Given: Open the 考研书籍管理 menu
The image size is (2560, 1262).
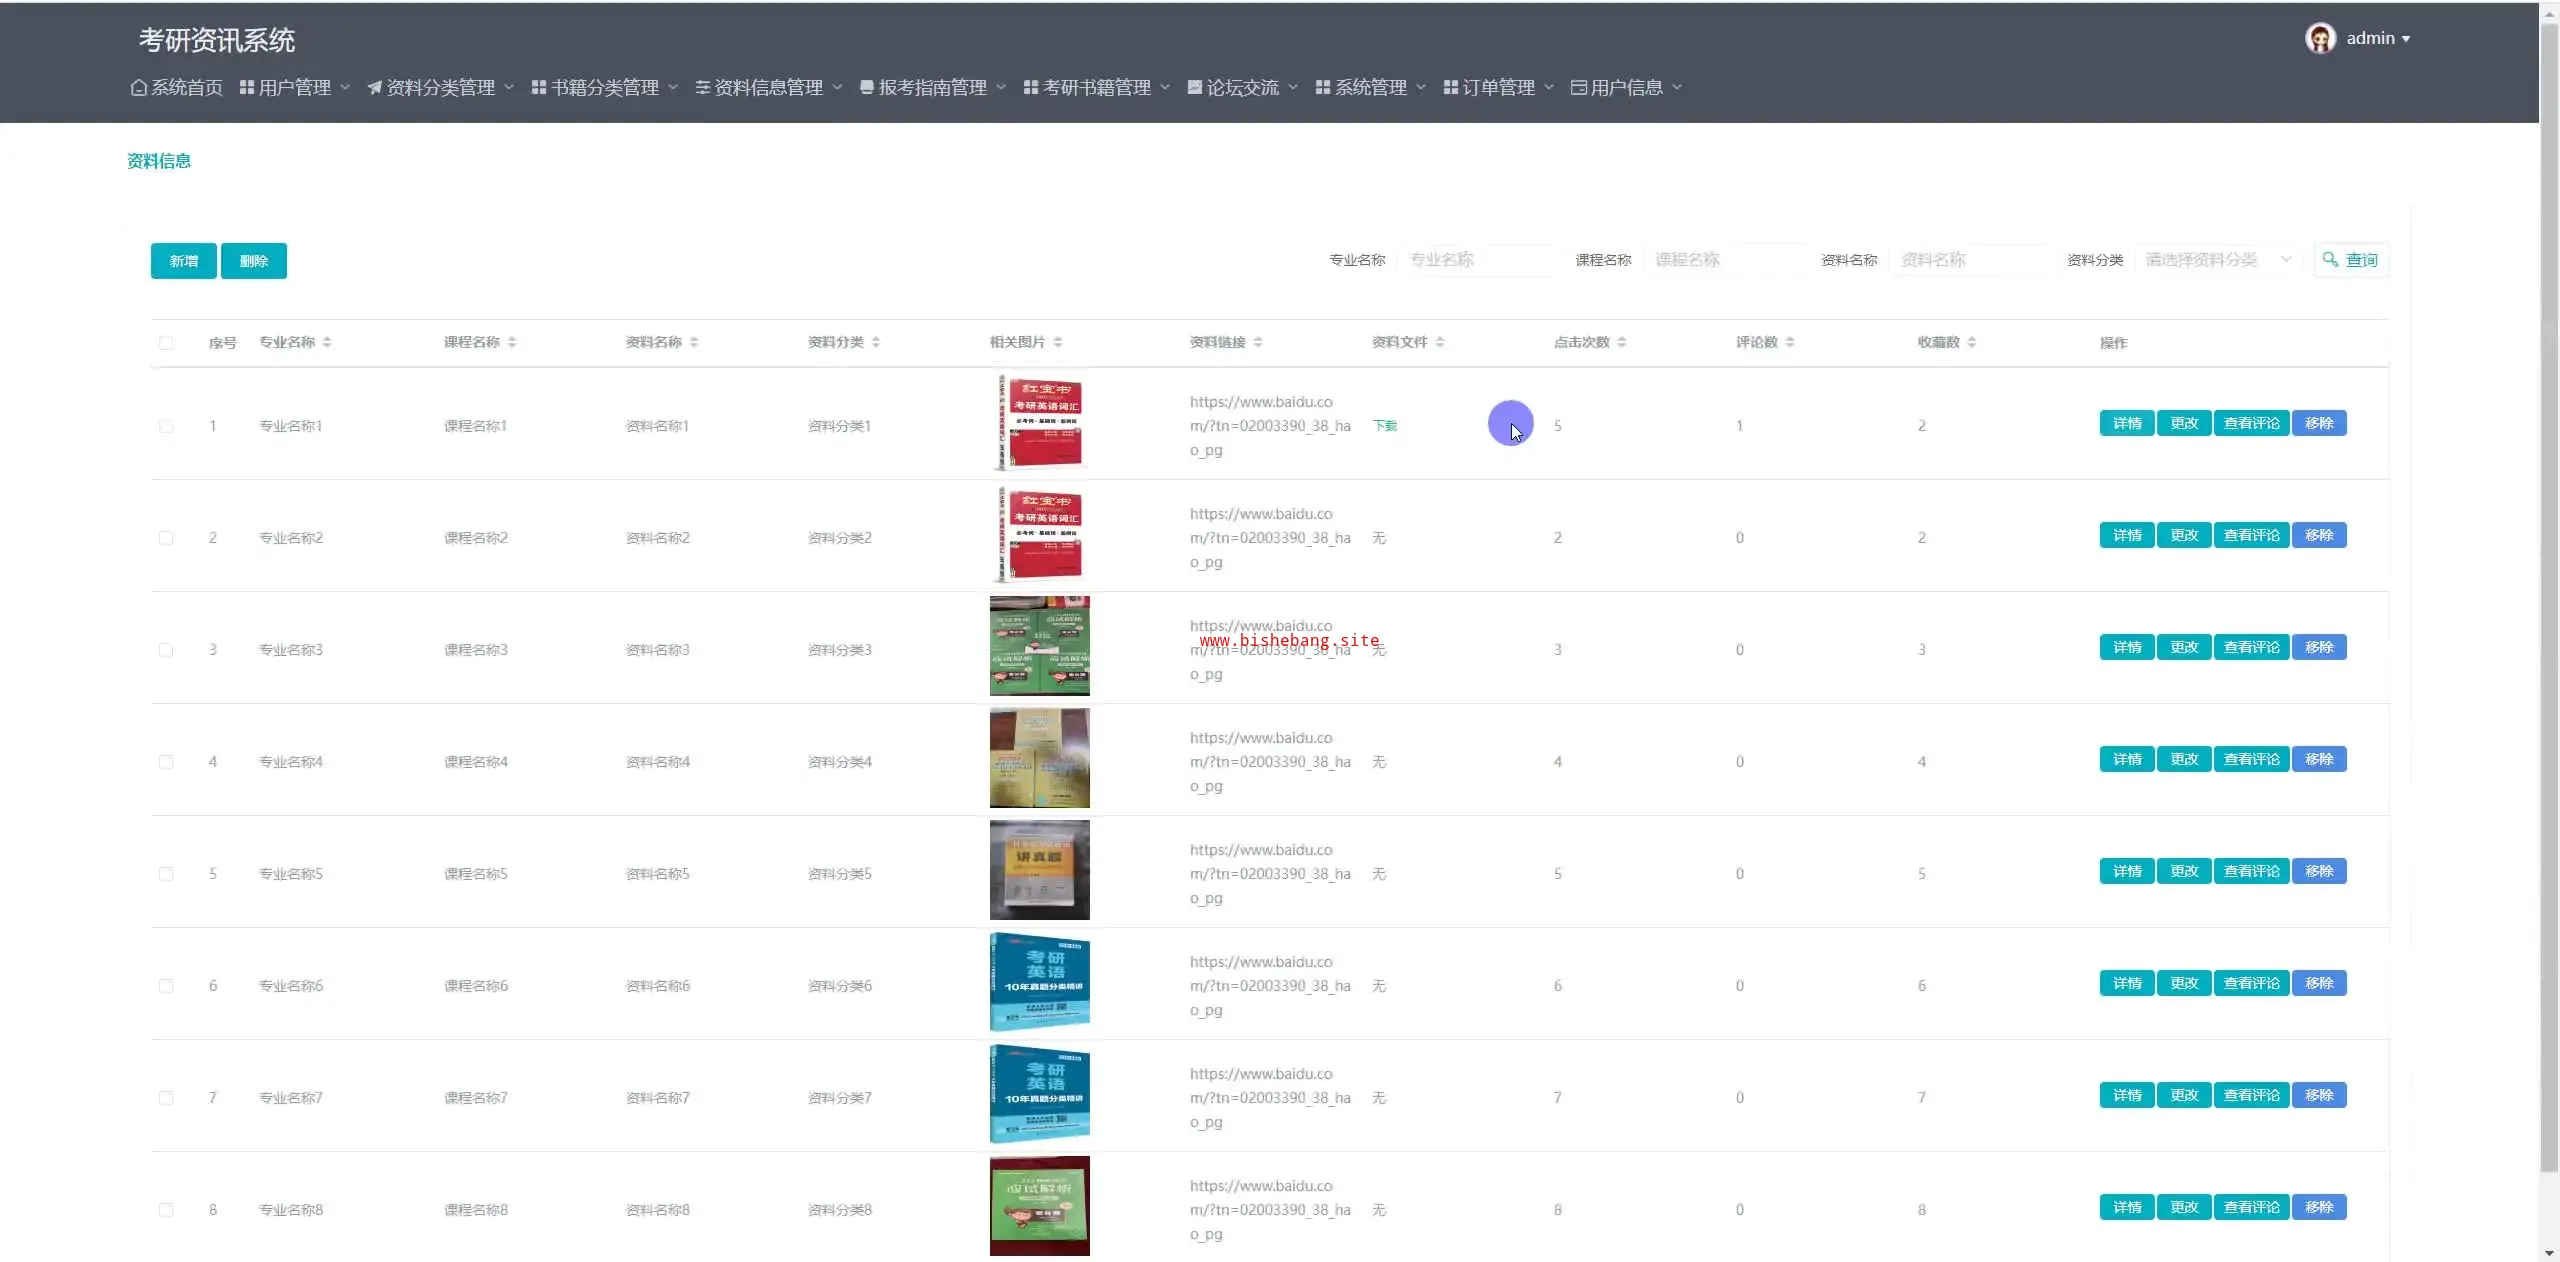Looking at the screenshot, I should click(1096, 88).
